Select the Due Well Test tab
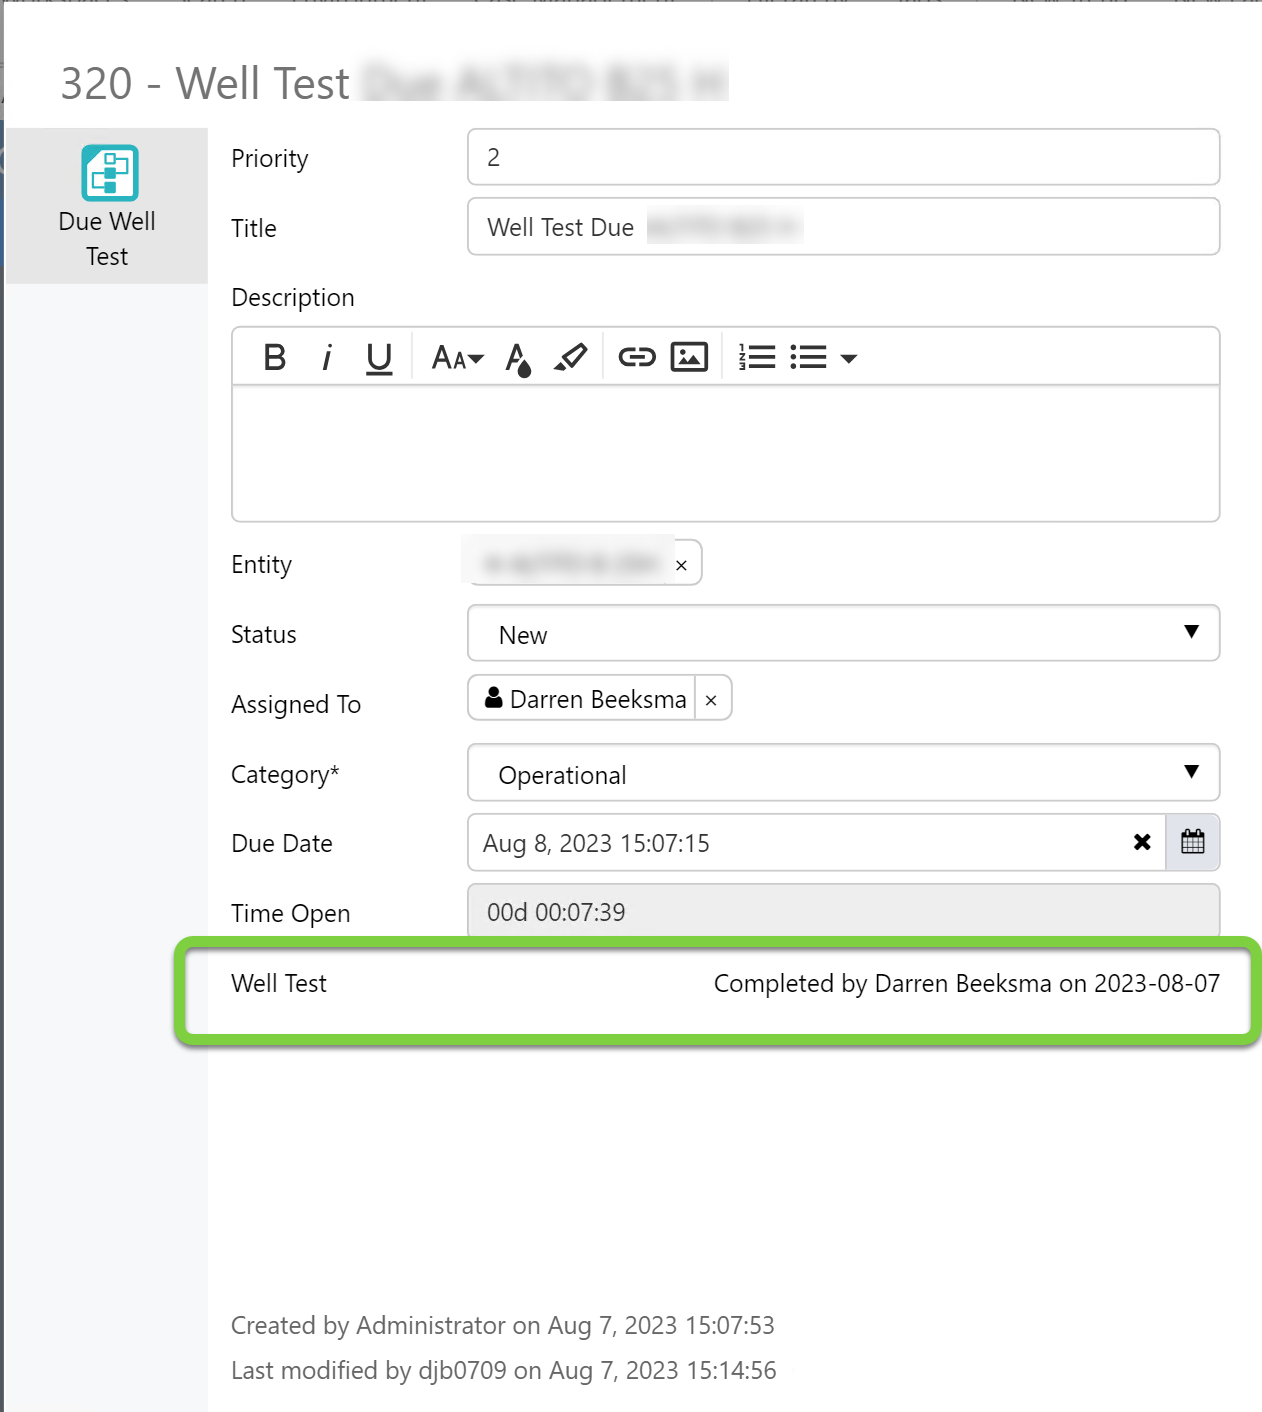The height and width of the screenshot is (1412, 1262). (107, 206)
